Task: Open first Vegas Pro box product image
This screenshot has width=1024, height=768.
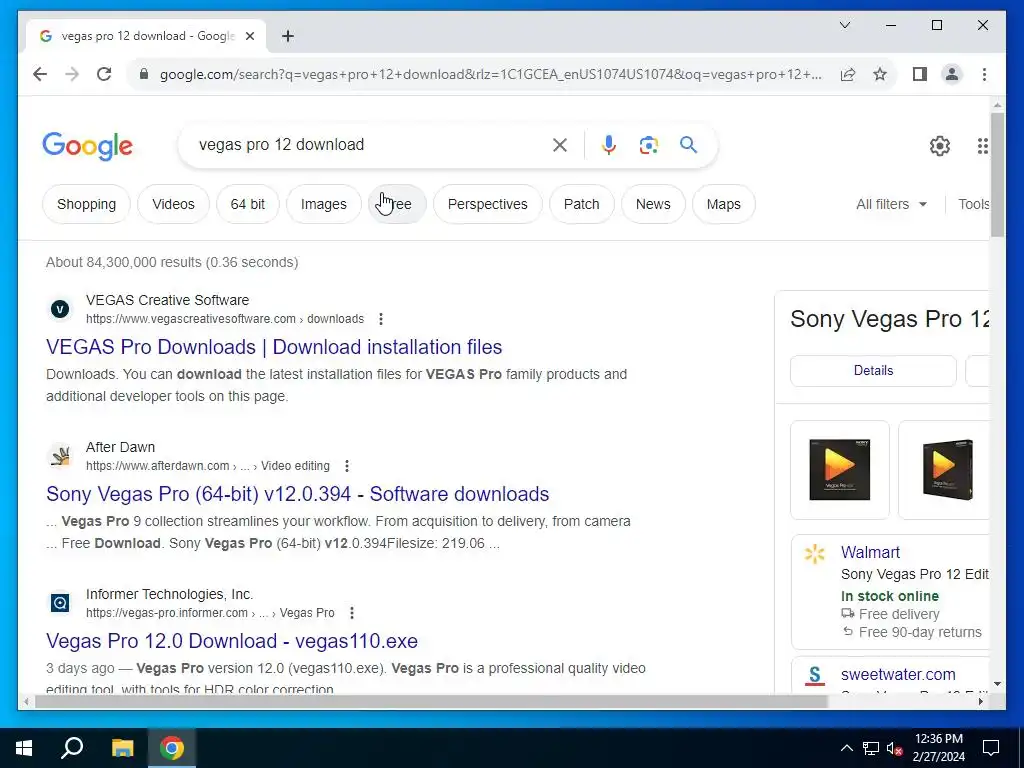Action: (840, 470)
